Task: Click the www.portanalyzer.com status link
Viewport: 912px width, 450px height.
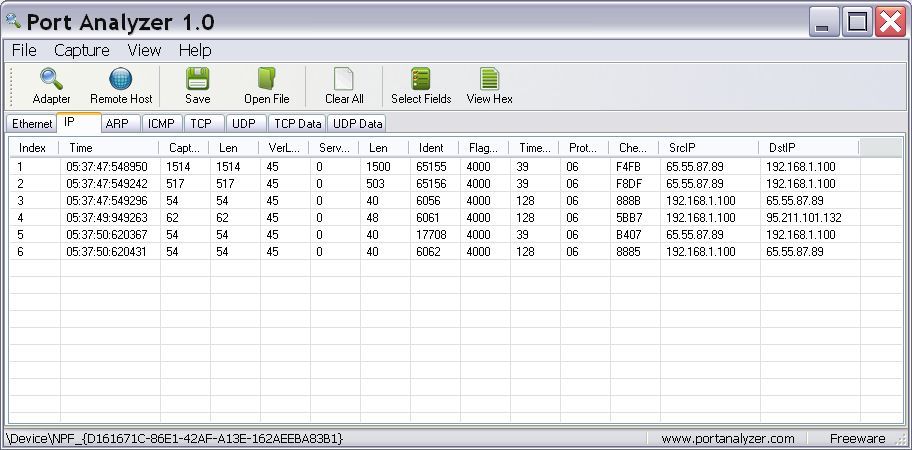Action: pyautogui.click(x=728, y=438)
